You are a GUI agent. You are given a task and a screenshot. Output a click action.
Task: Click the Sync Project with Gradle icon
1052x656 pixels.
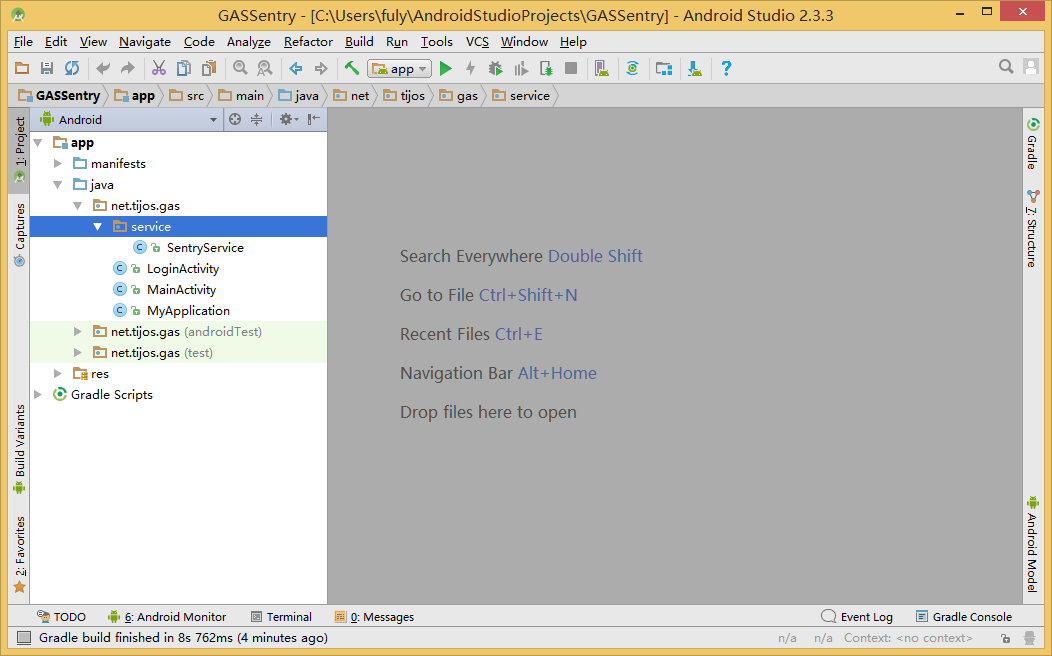coord(633,68)
